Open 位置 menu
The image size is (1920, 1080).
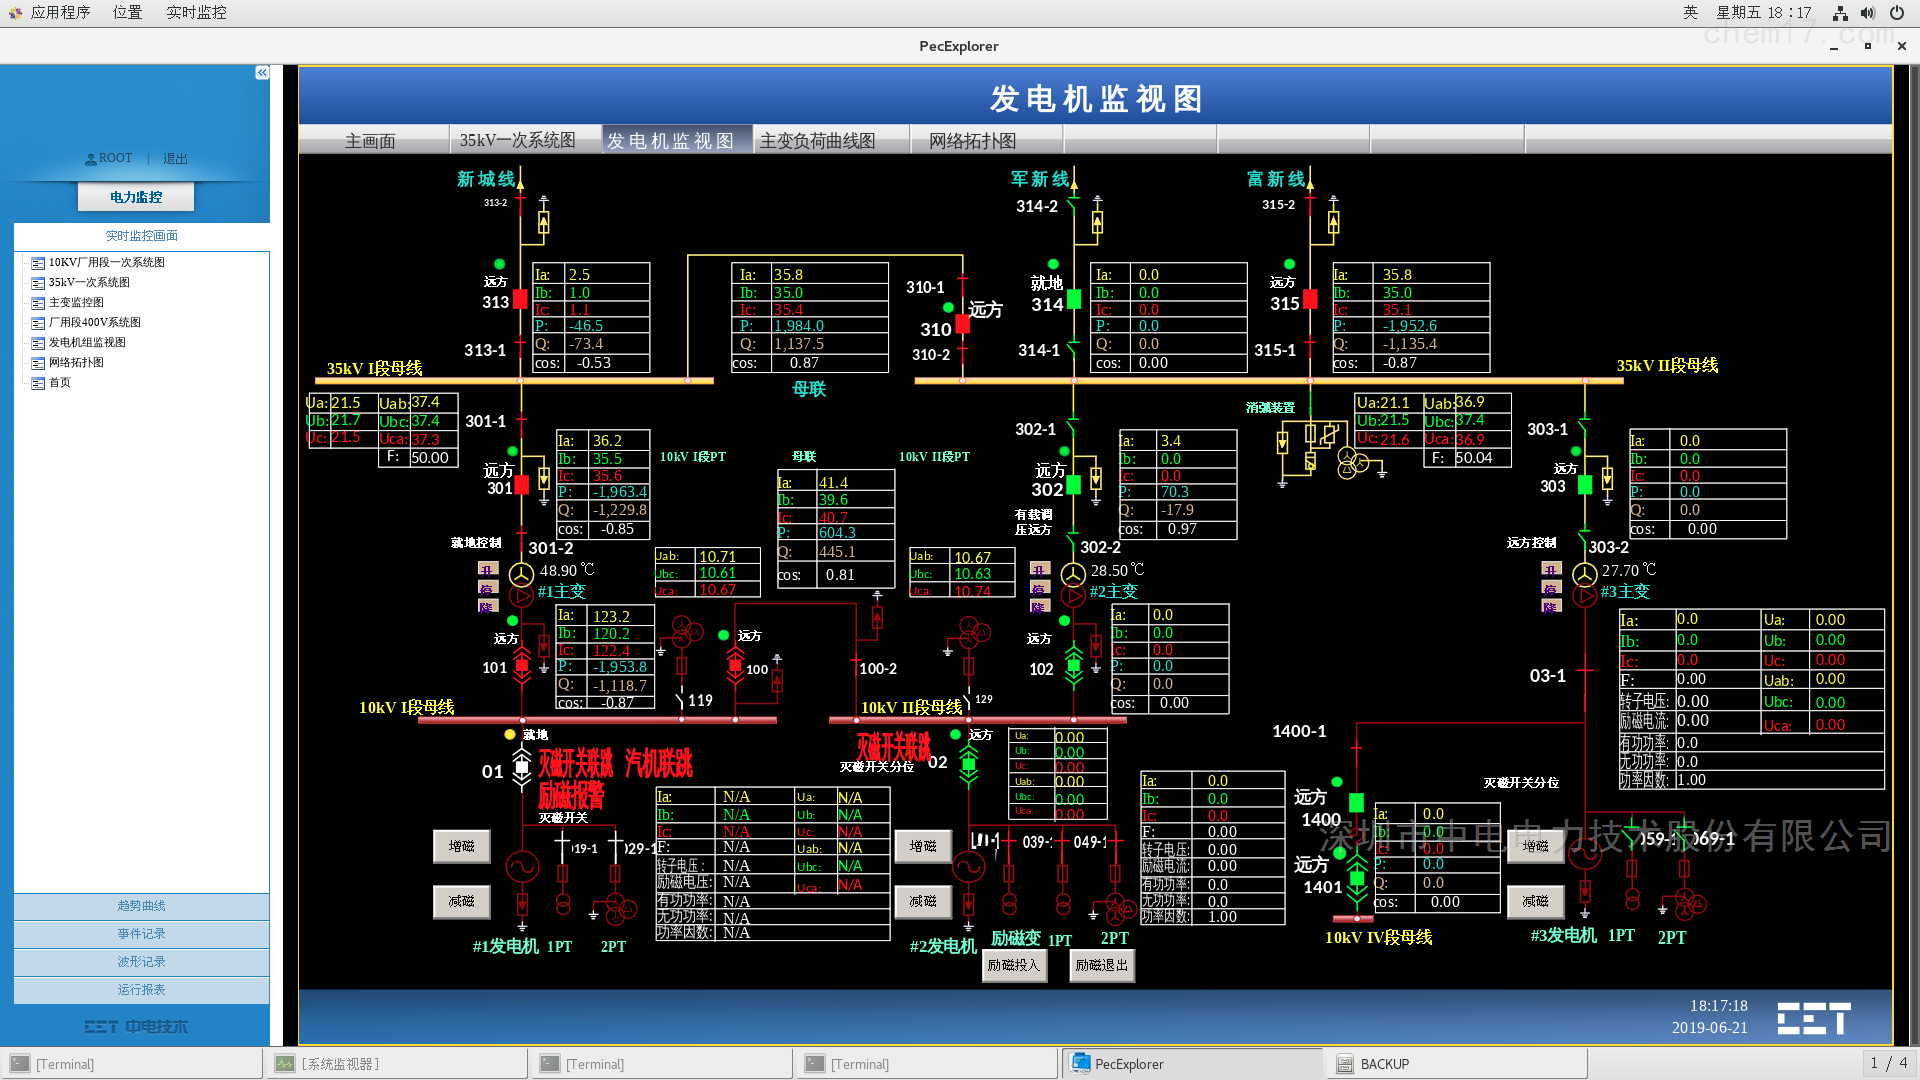tap(127, 13)
